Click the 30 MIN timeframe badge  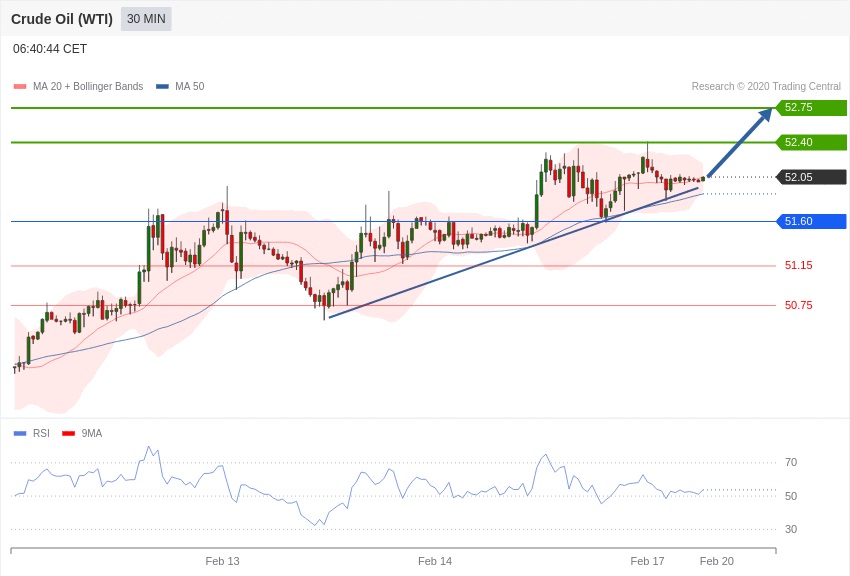point(146,19)
